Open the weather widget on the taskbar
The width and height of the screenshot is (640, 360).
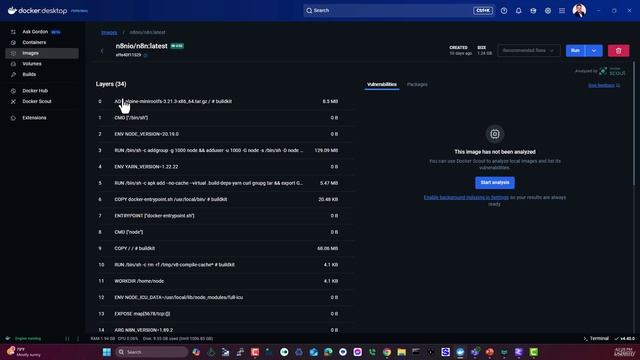pyautogui.click(x=24, y=352)
